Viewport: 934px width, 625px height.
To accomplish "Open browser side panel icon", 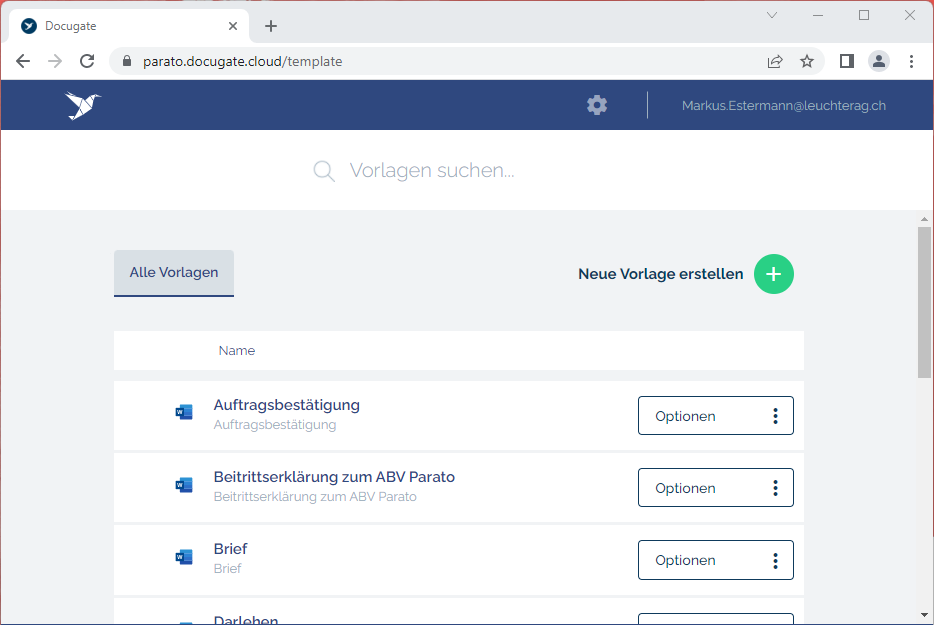I will pyautogui.click(x=846, y=61).
